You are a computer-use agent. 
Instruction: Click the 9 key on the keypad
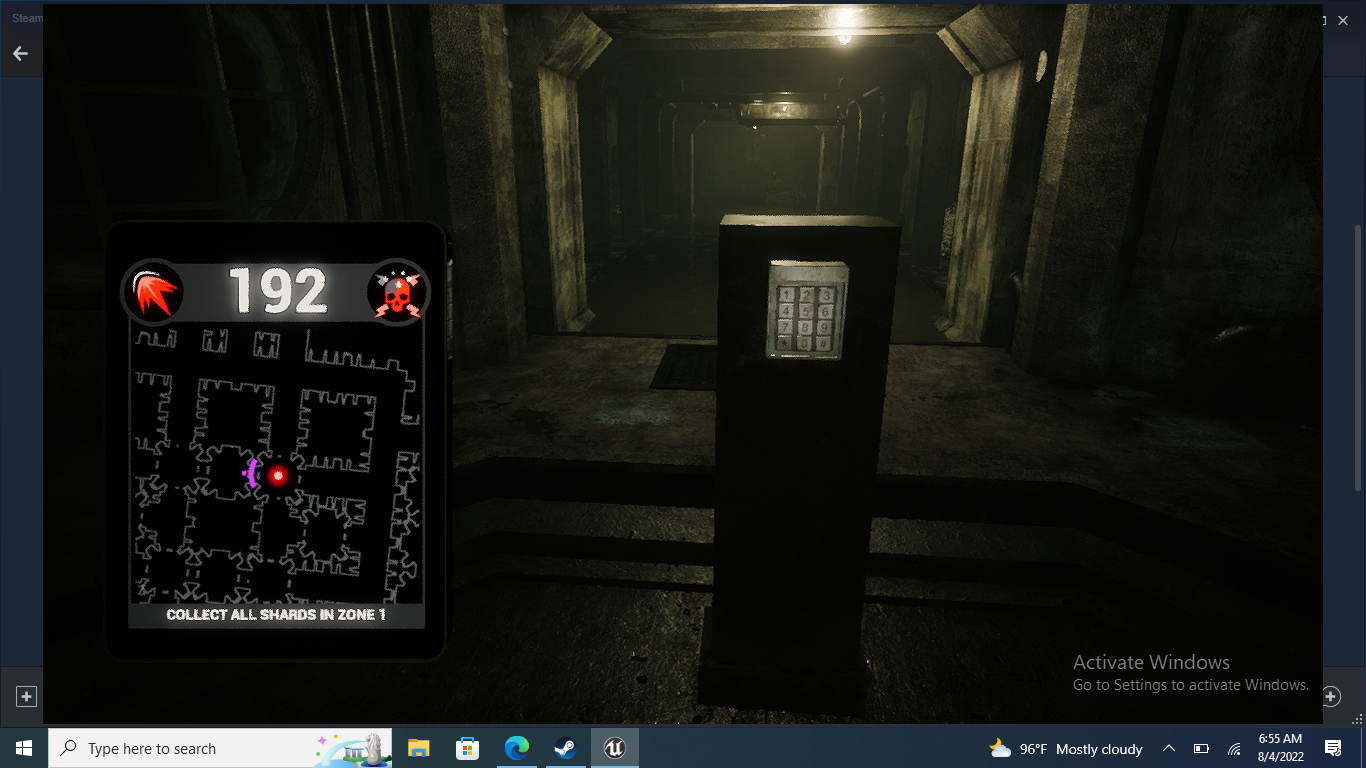click(x=824, y=327)
